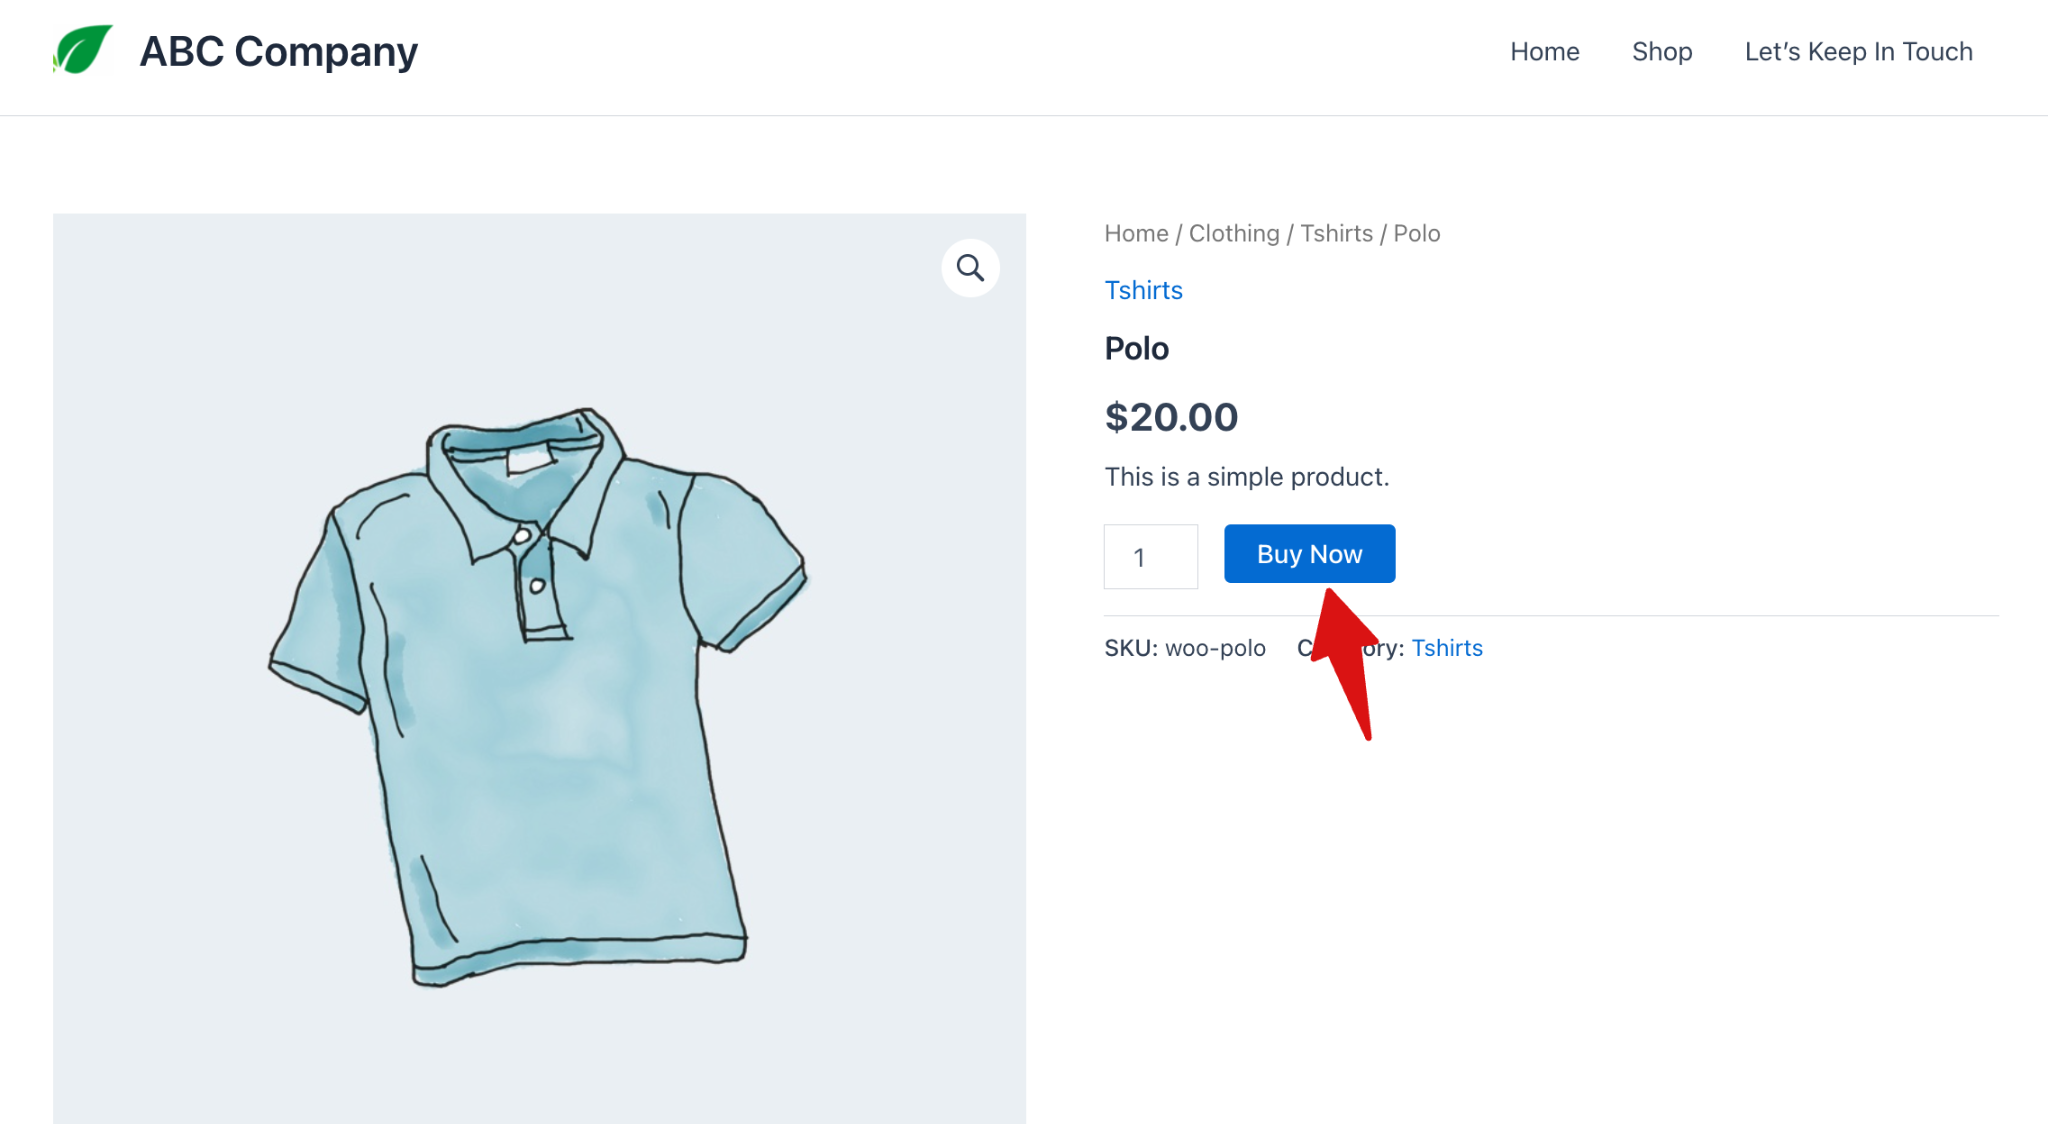The height and width of the screenshot is (1124, 2048).
Task: Open the product image zoom magnifier
Action: click(969, 268)
